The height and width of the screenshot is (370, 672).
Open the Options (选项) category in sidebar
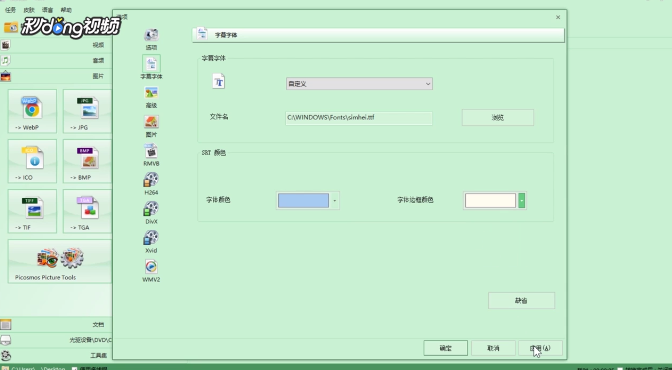151,39
